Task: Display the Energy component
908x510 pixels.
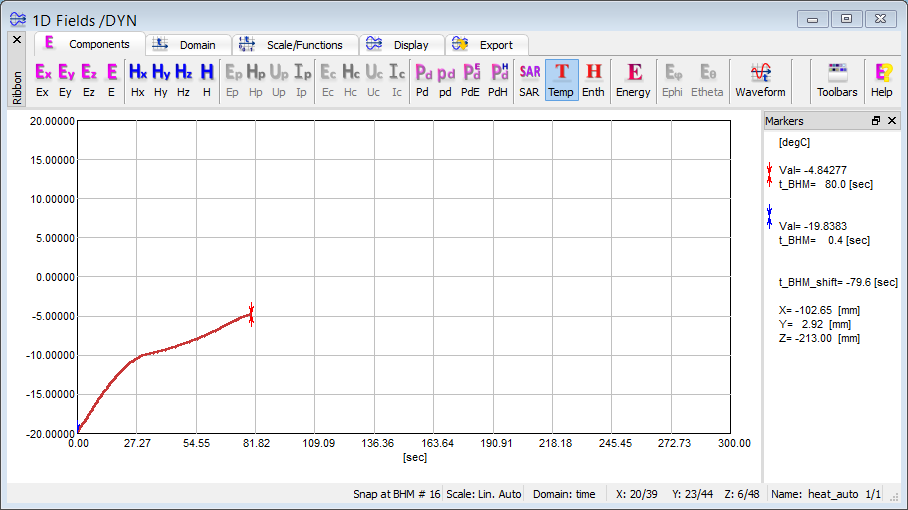Action: 633,79
